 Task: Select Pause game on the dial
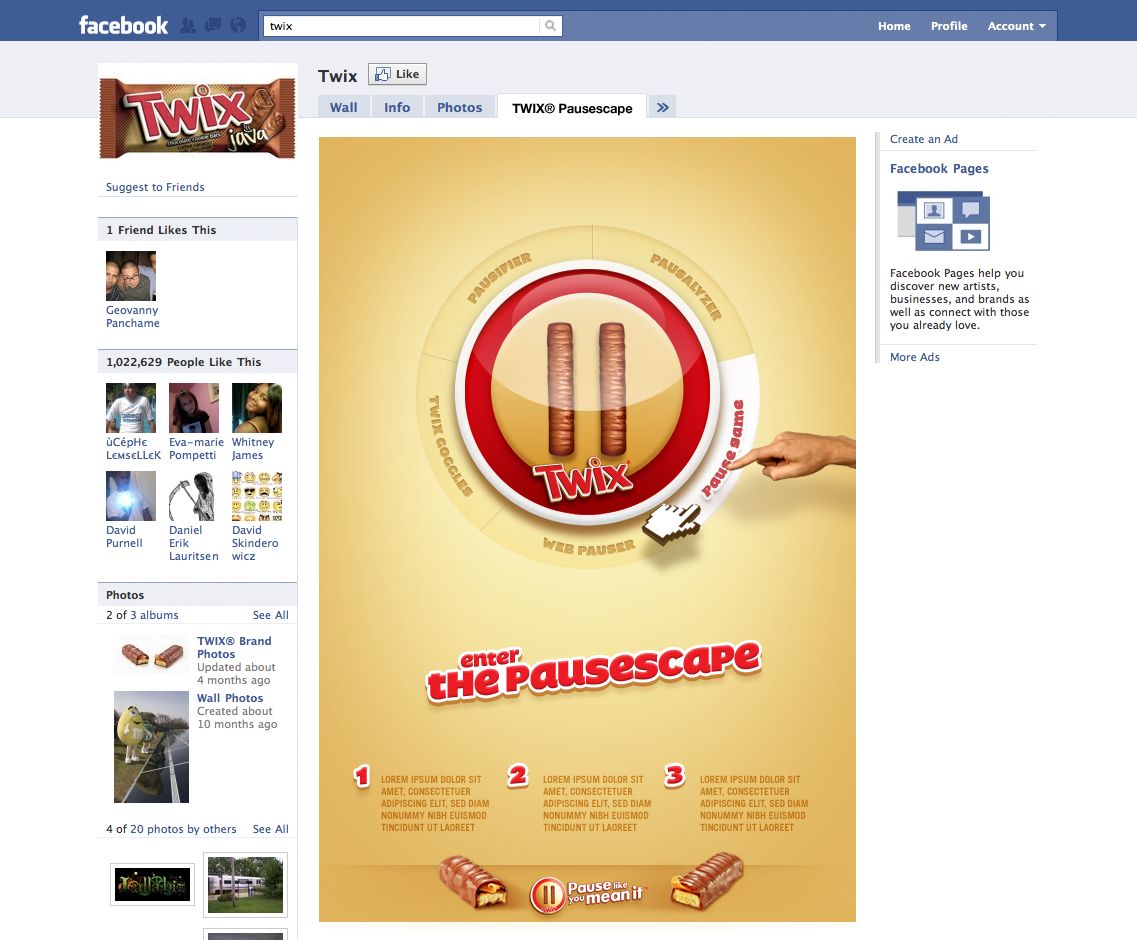(723, 448)
